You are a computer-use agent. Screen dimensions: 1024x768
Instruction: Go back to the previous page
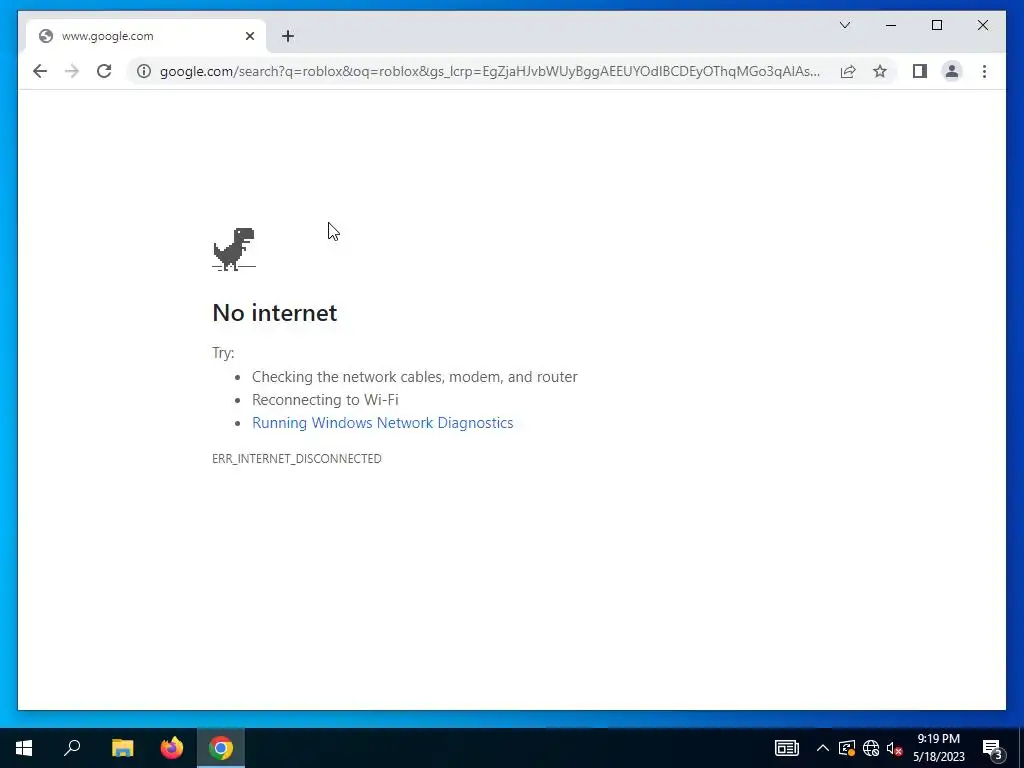(40, 71)
